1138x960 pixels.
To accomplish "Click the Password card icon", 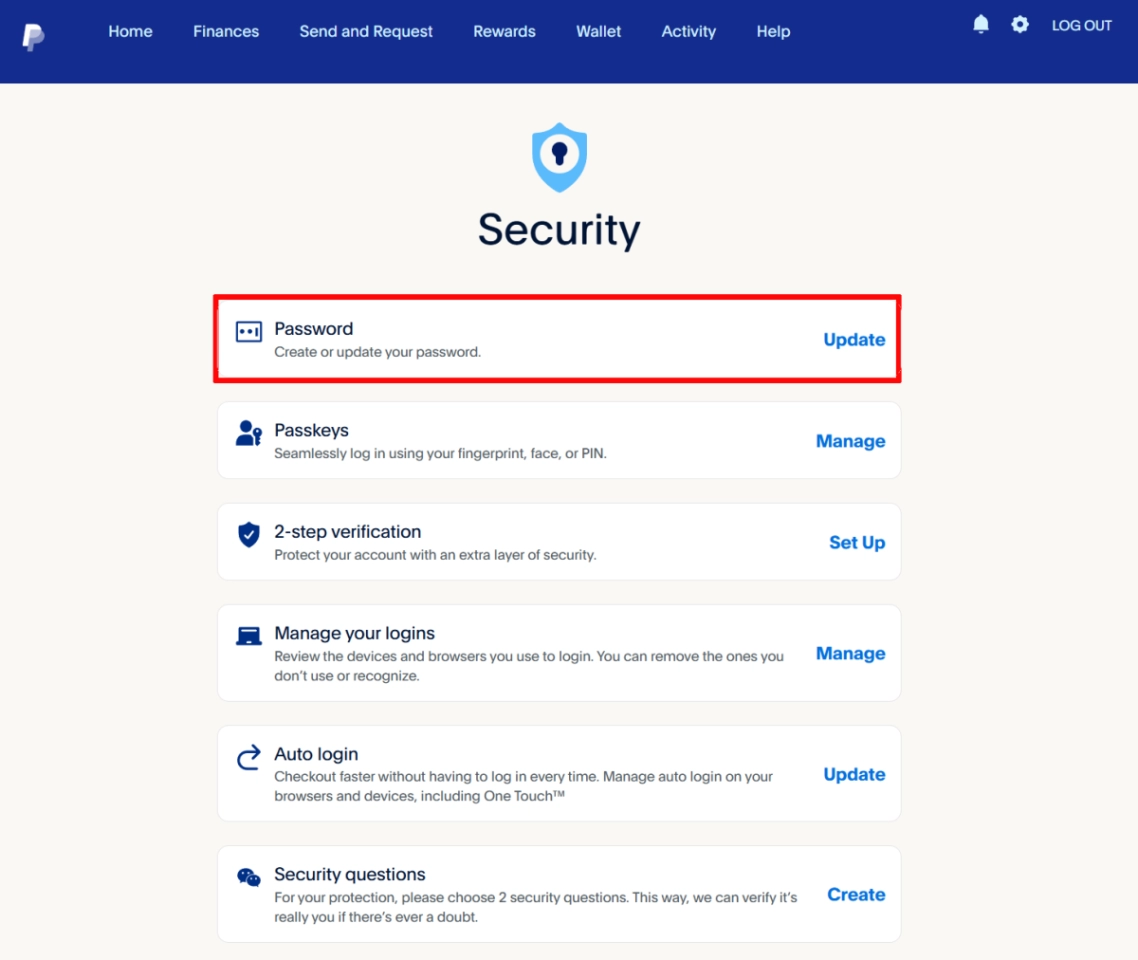I will click(x=249, y=330).
